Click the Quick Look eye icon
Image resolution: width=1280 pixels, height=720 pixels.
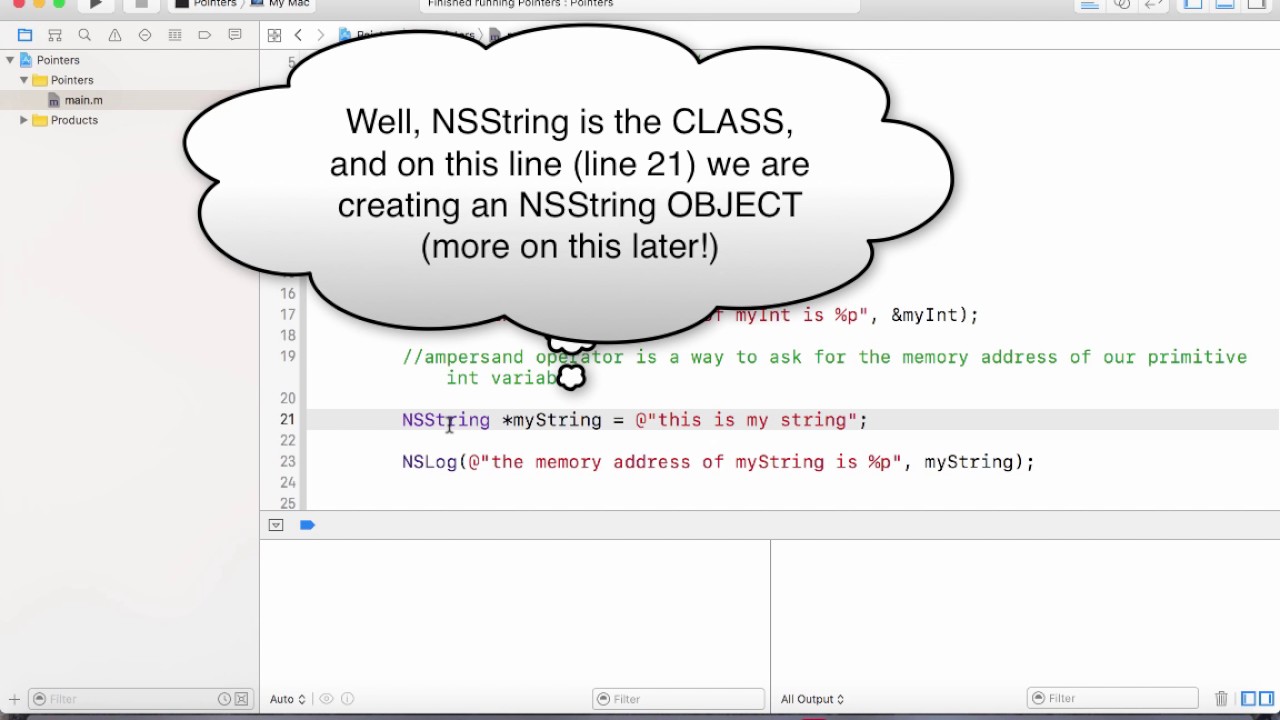[328, 699]
